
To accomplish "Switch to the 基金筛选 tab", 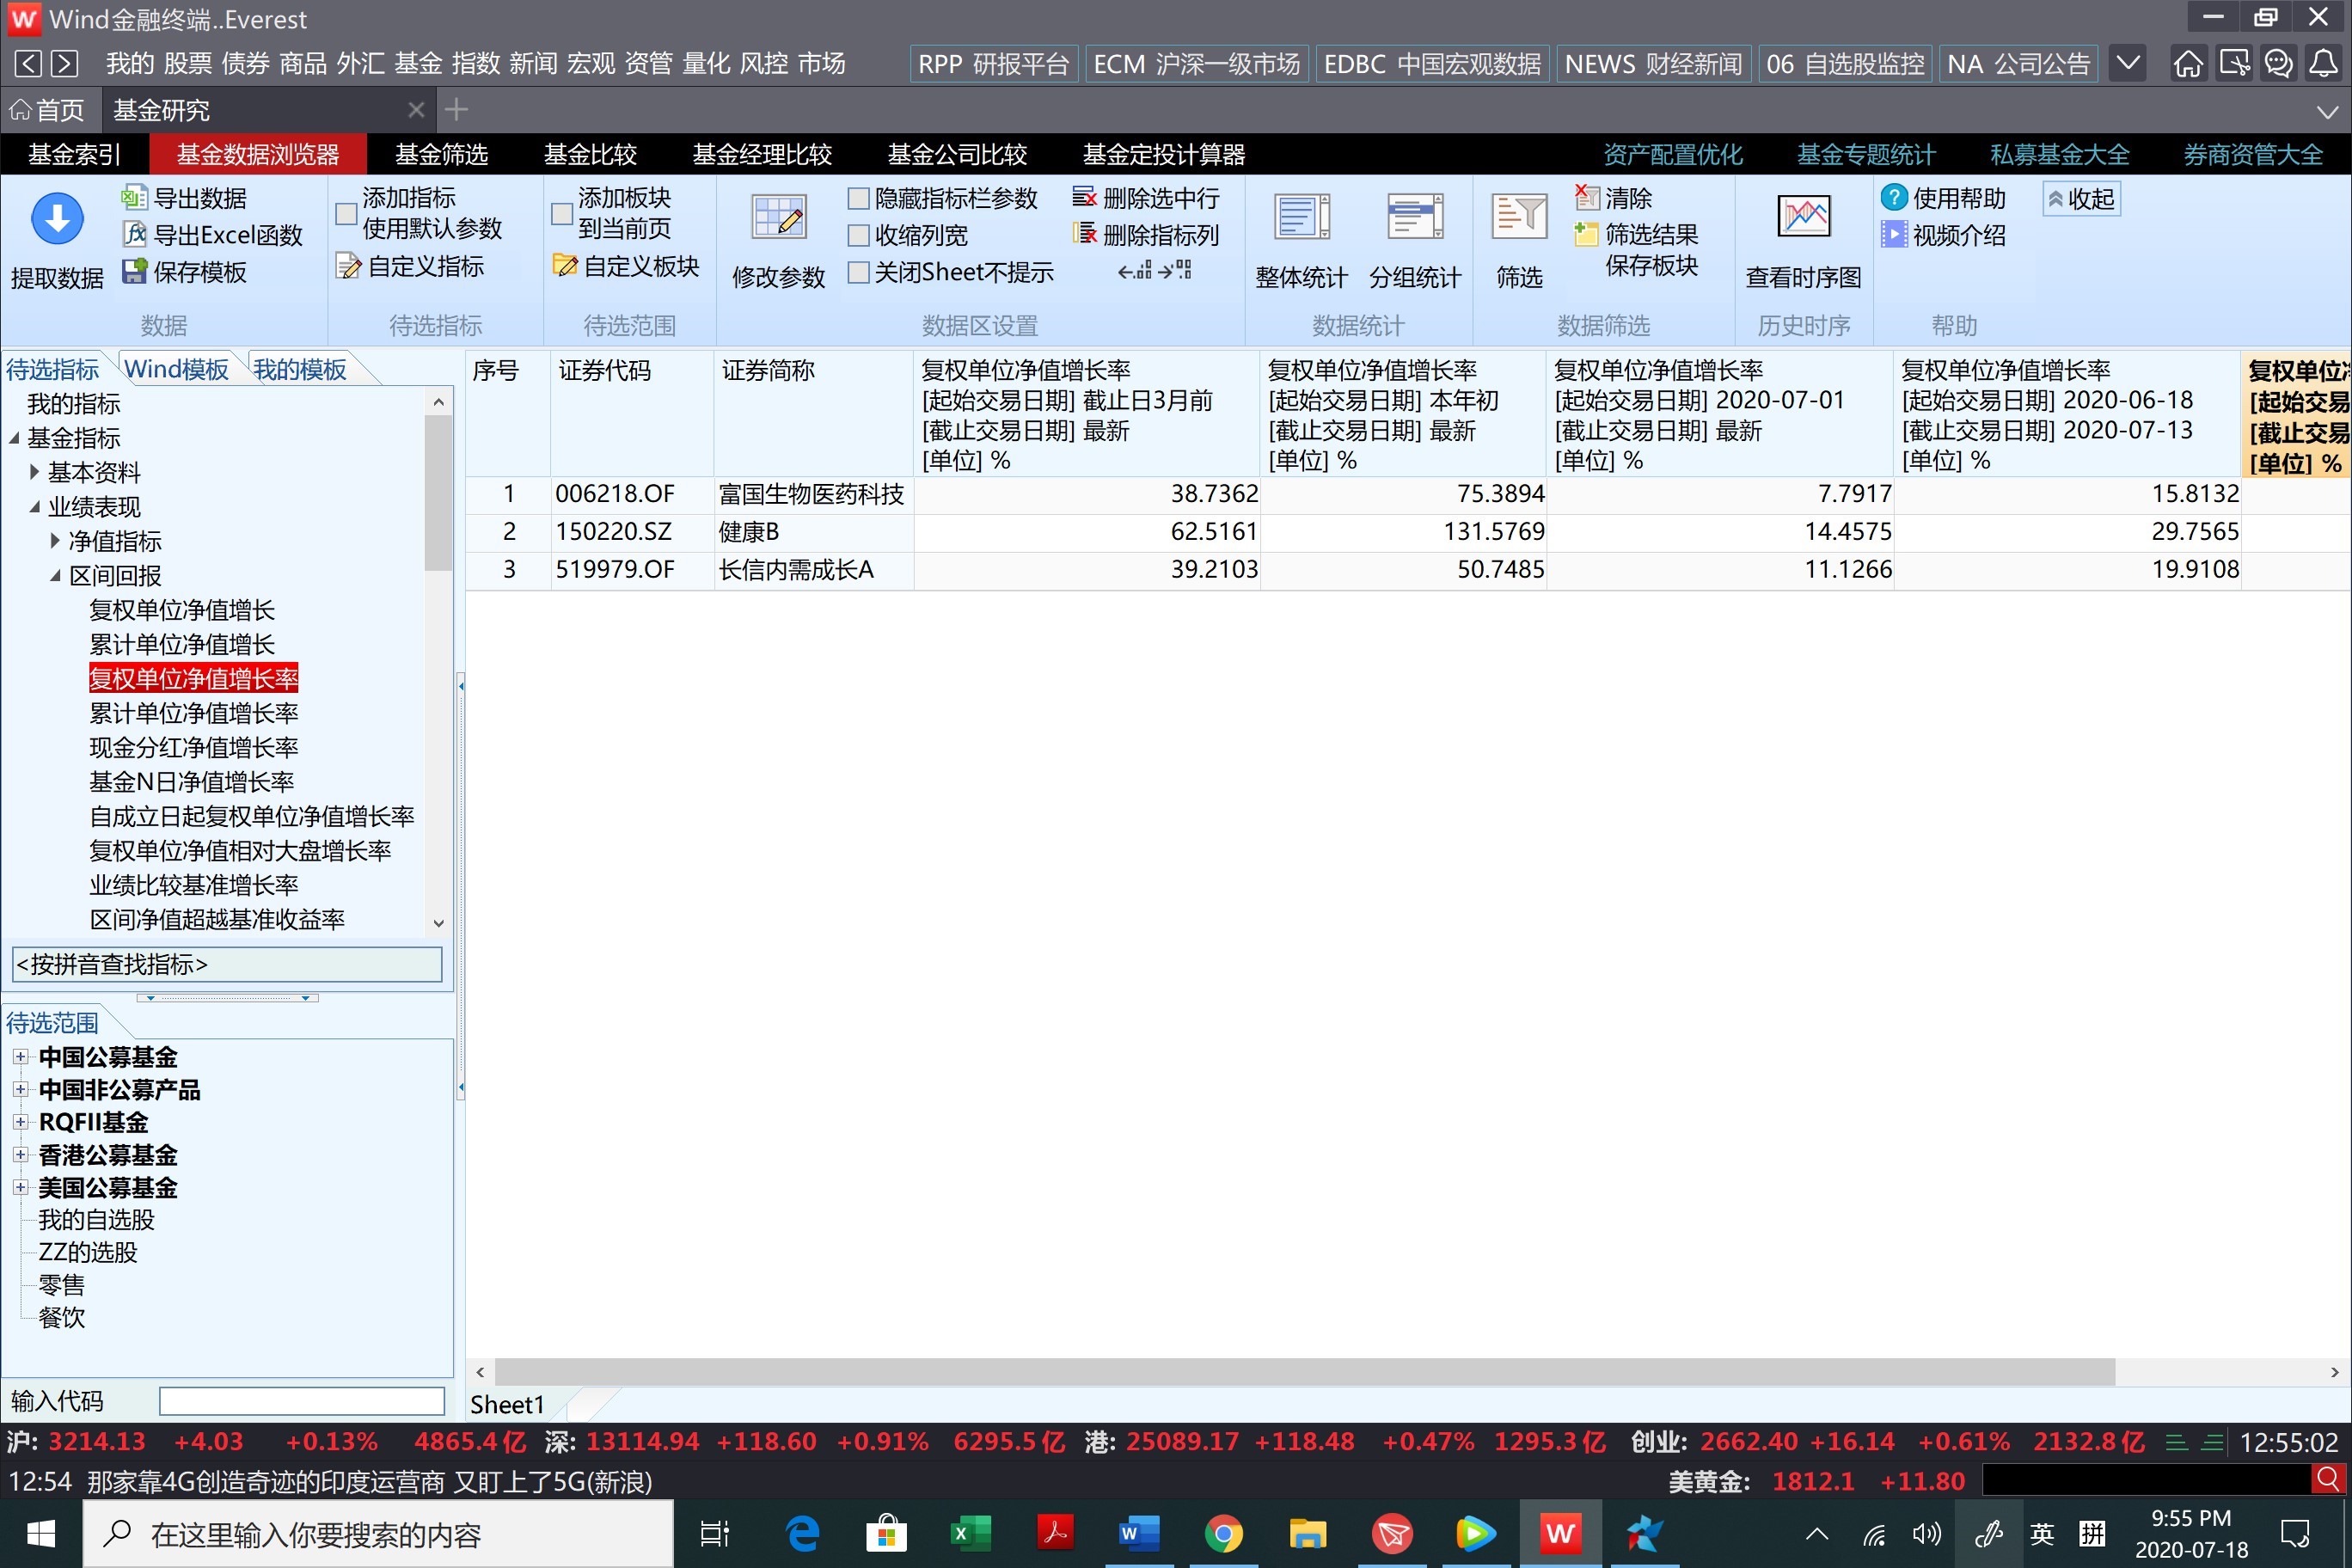I will pos(441,155).
